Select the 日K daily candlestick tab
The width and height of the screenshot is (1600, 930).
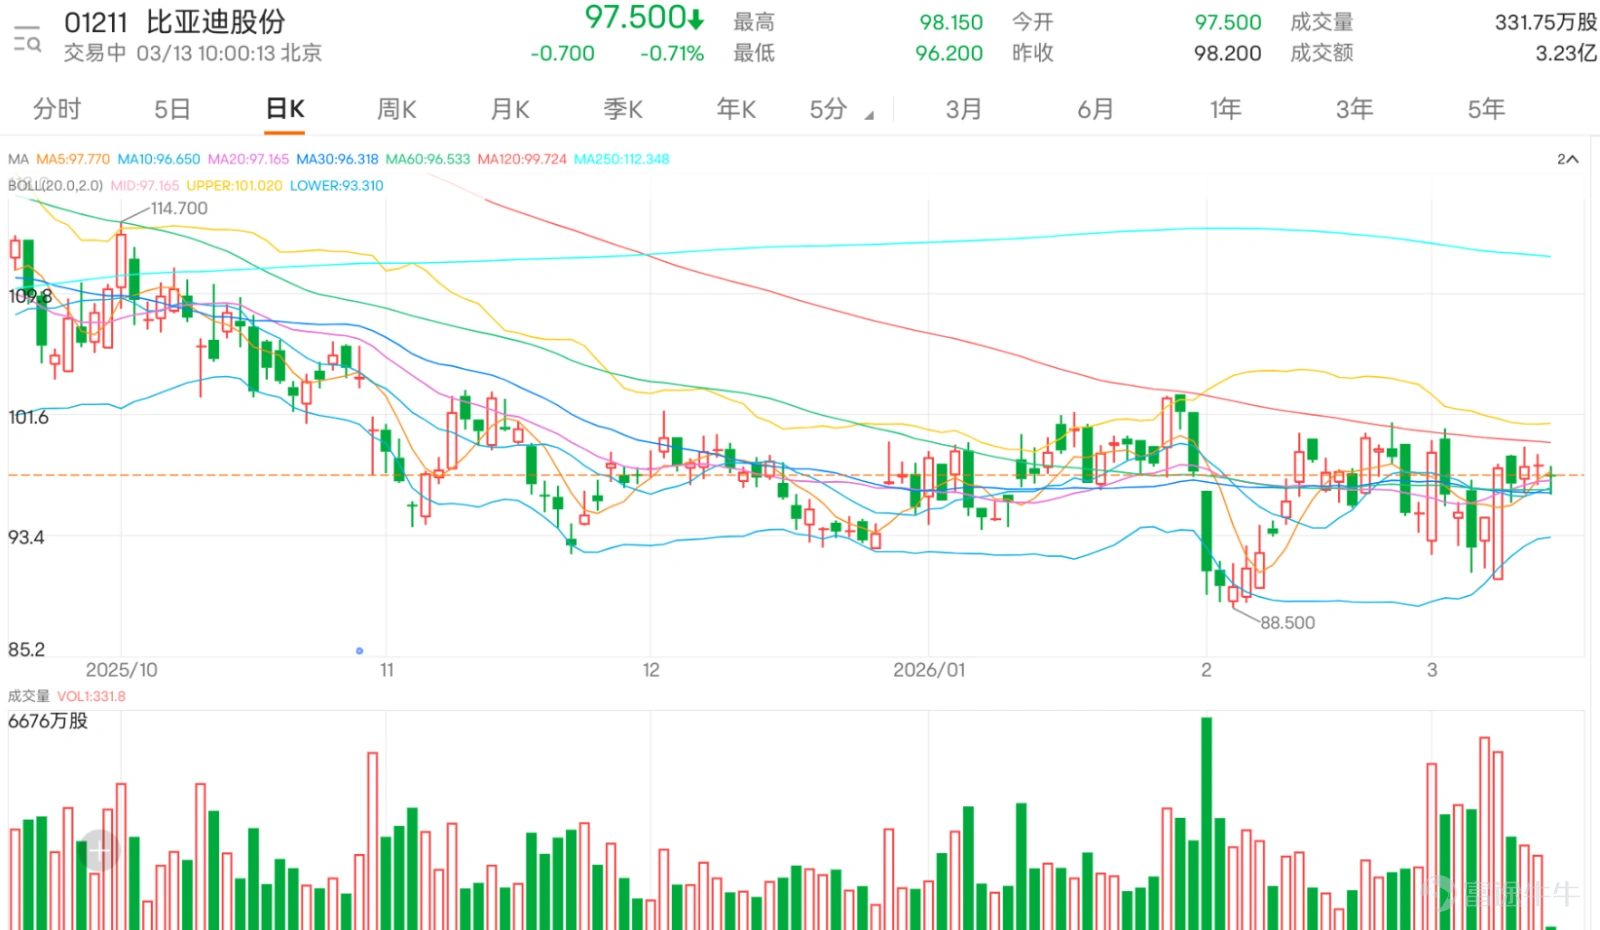[x=285, y=109]
